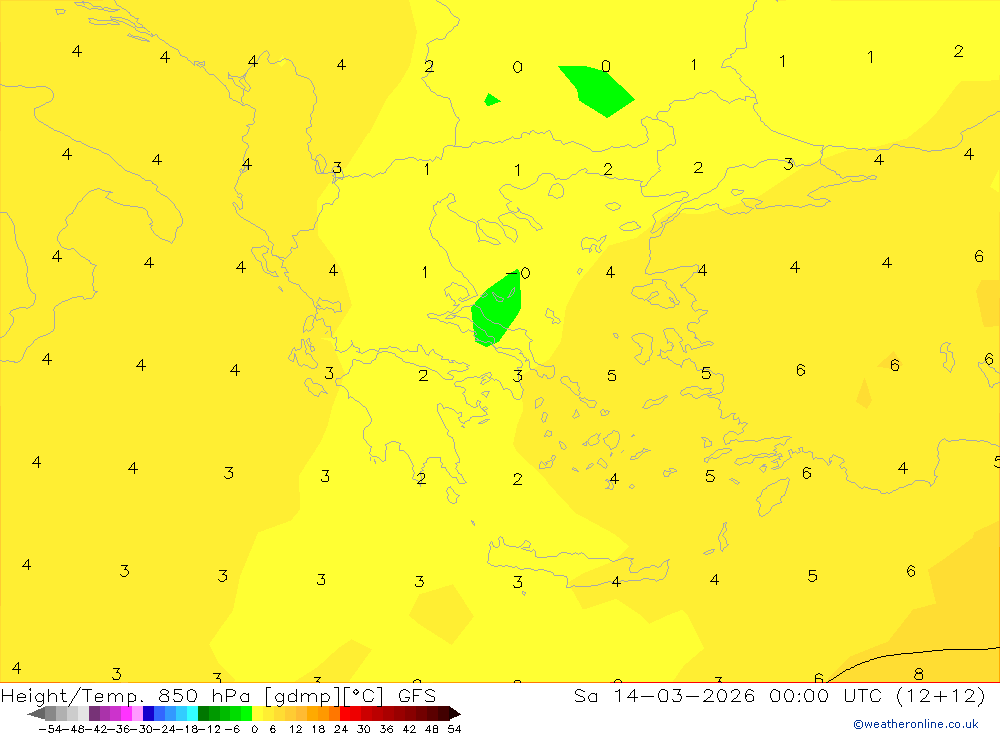Viewport: 1000px width, 733px height.
Task: Click the small green triangle near the top
Action: 492,100
